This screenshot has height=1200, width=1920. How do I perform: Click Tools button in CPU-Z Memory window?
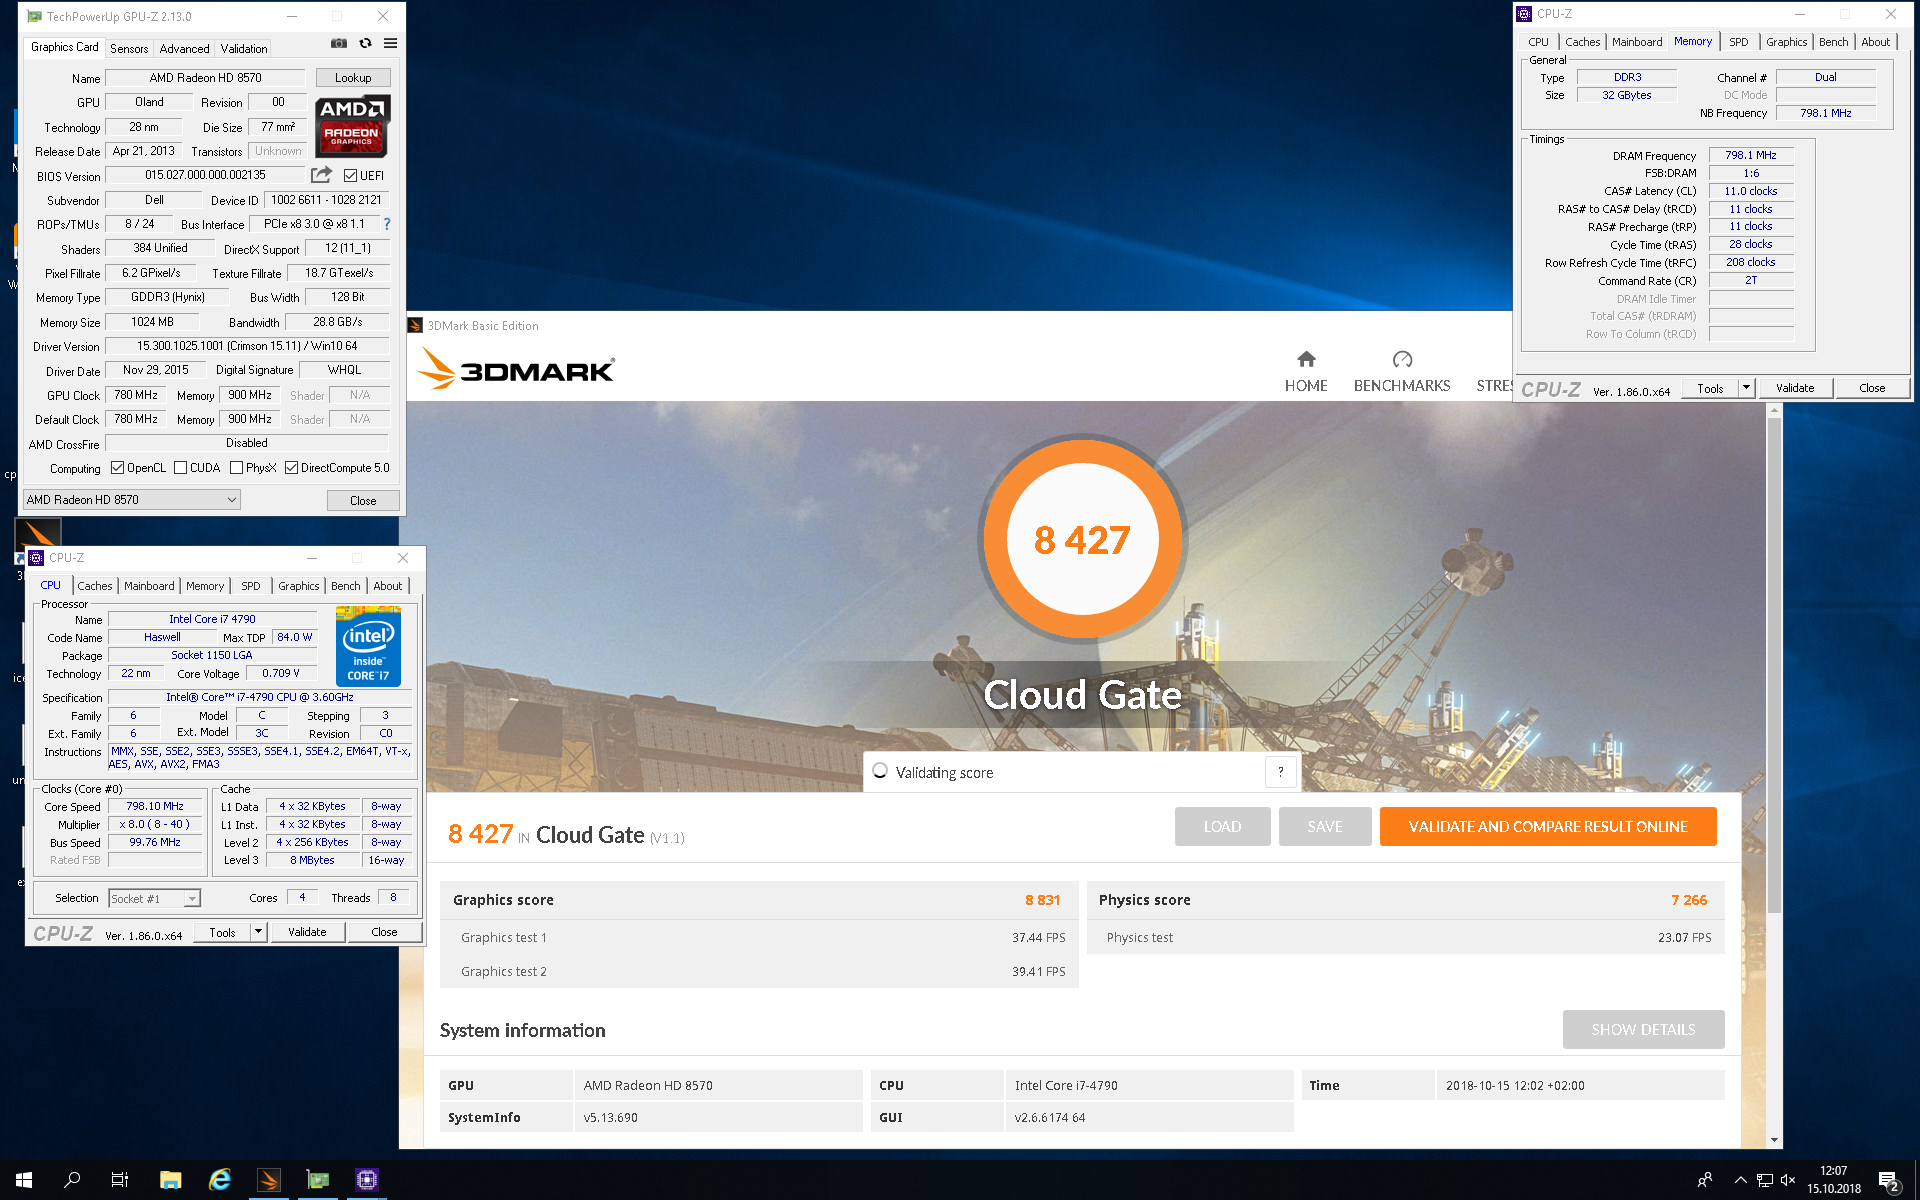(x=1710, y=388)
